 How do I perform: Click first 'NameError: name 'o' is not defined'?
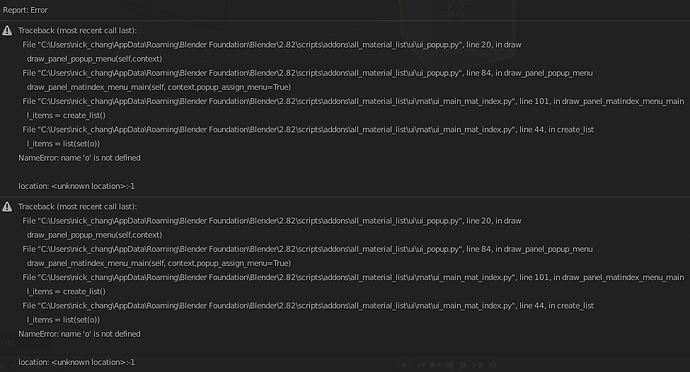tap(79, 158)
